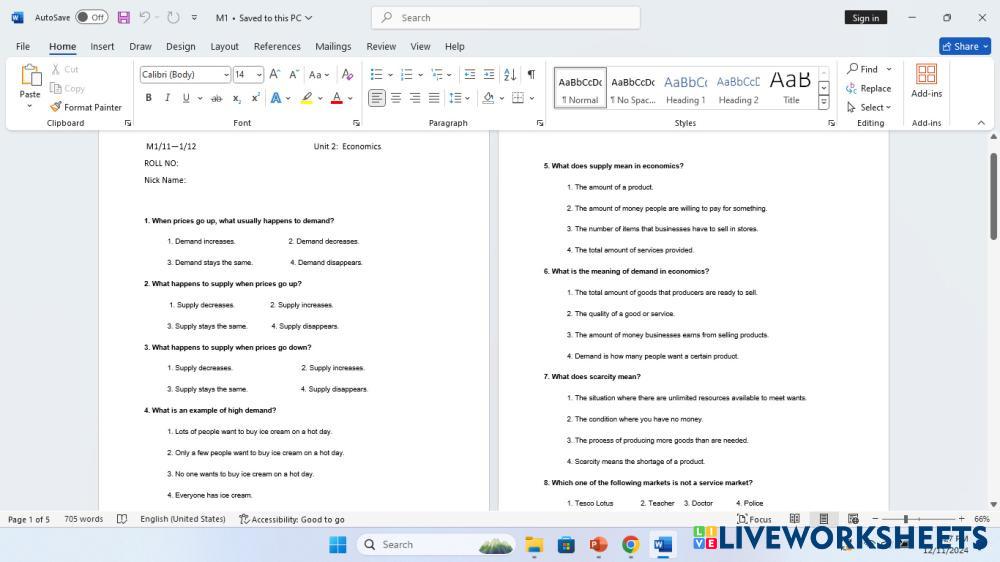Apply Italic formatting to text
Viewport: 1000px width, 562px height.
pos(167,98)
